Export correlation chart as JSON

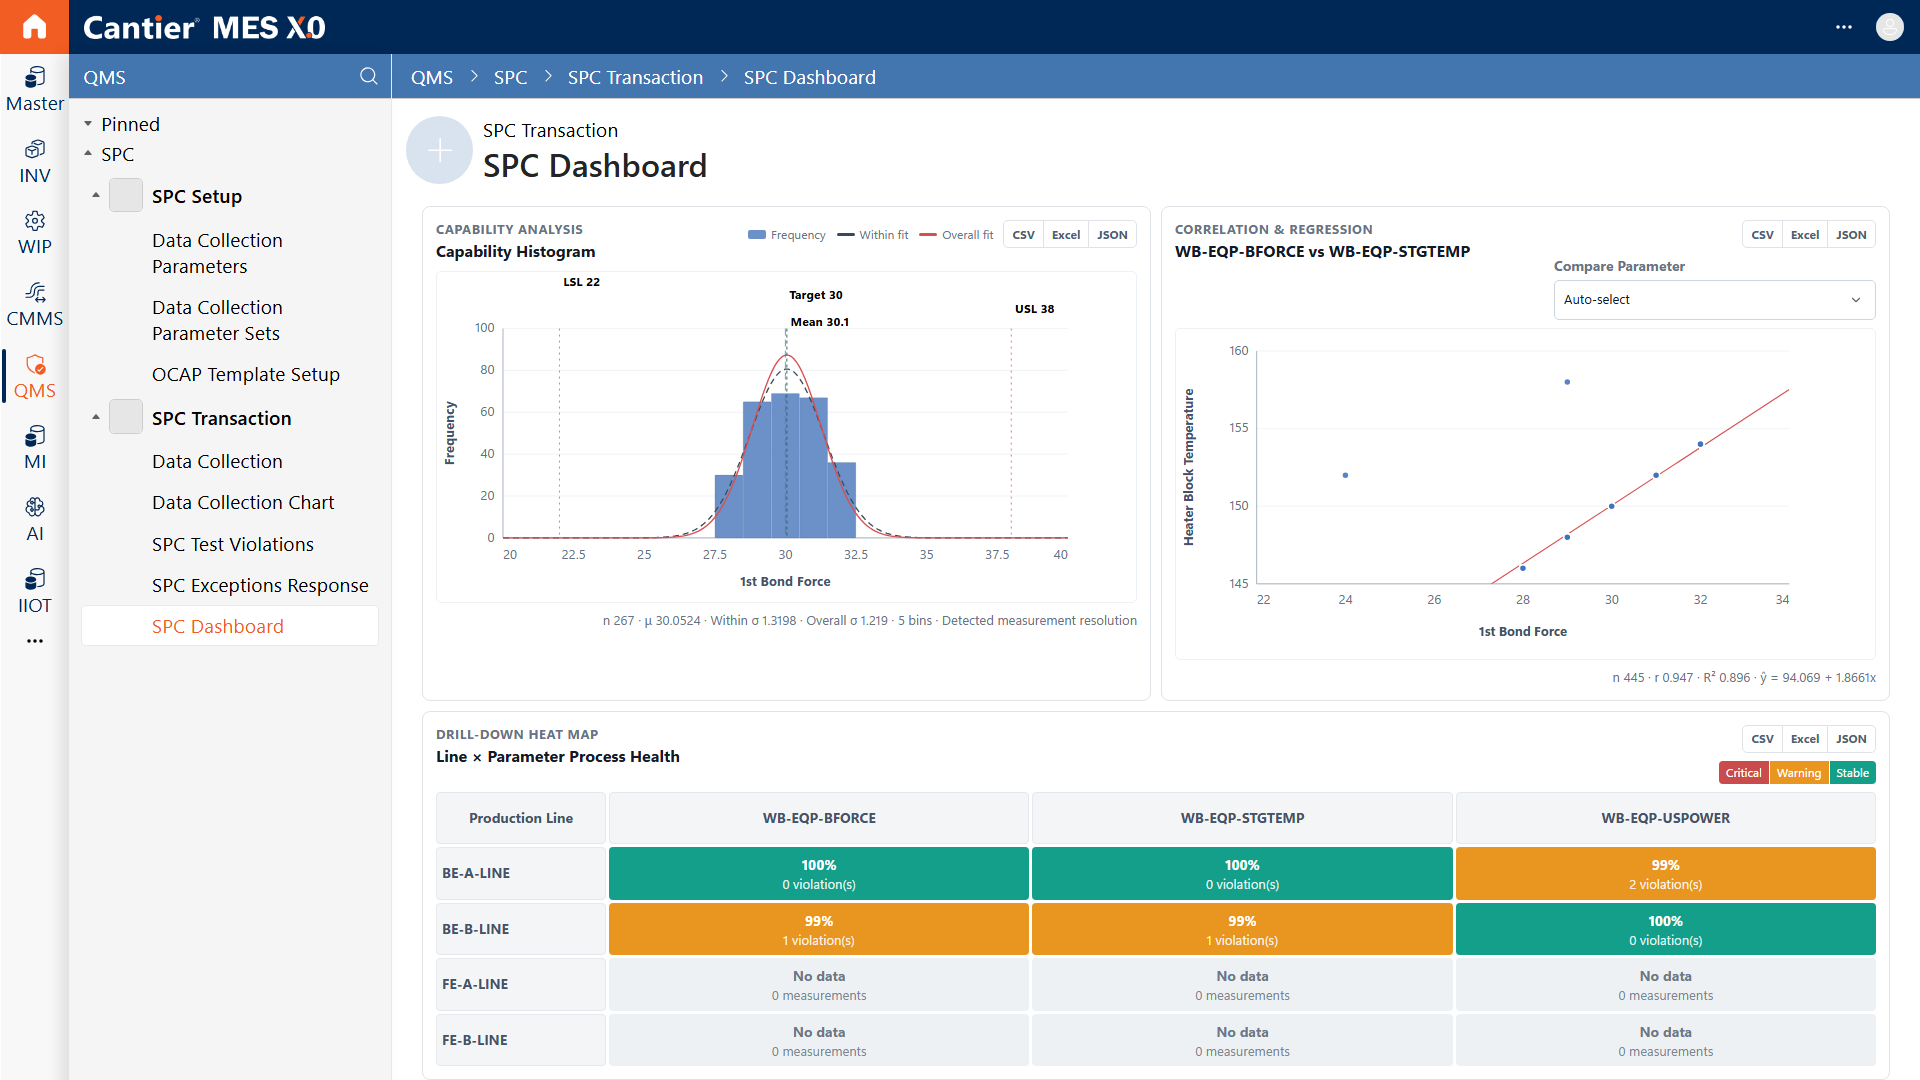[1851, 235]
